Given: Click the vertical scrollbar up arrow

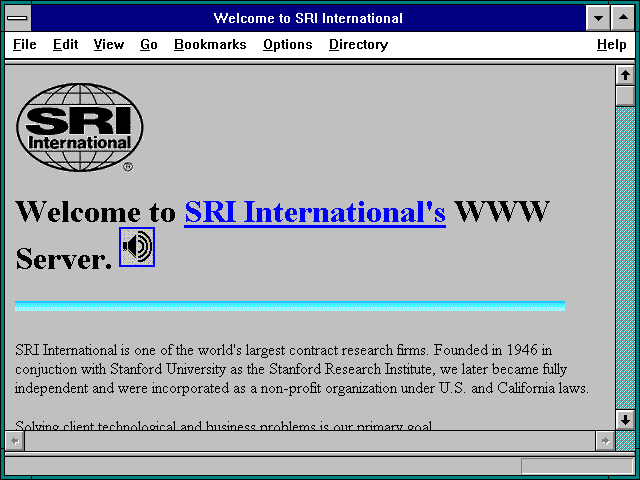Looking at the screenshot, I should point(625,75).
